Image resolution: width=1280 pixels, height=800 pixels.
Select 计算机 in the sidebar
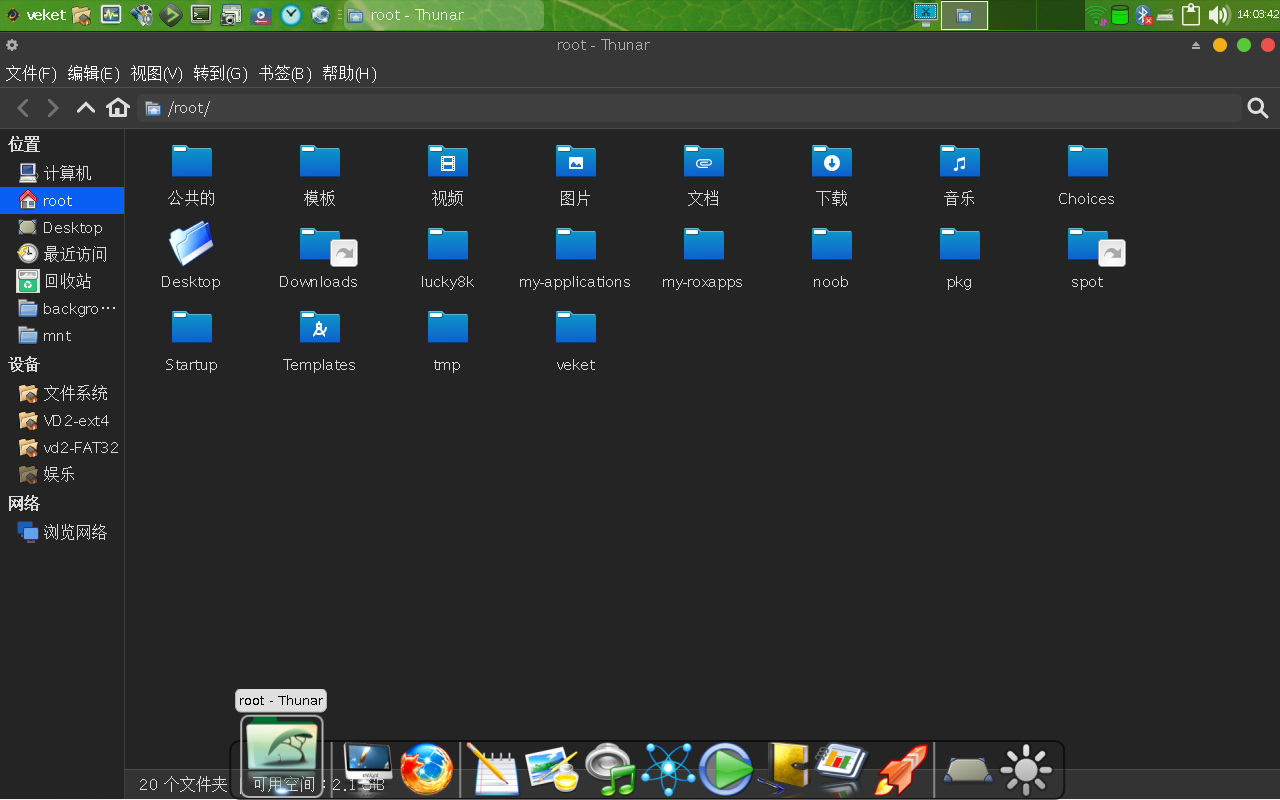[62, 173]
